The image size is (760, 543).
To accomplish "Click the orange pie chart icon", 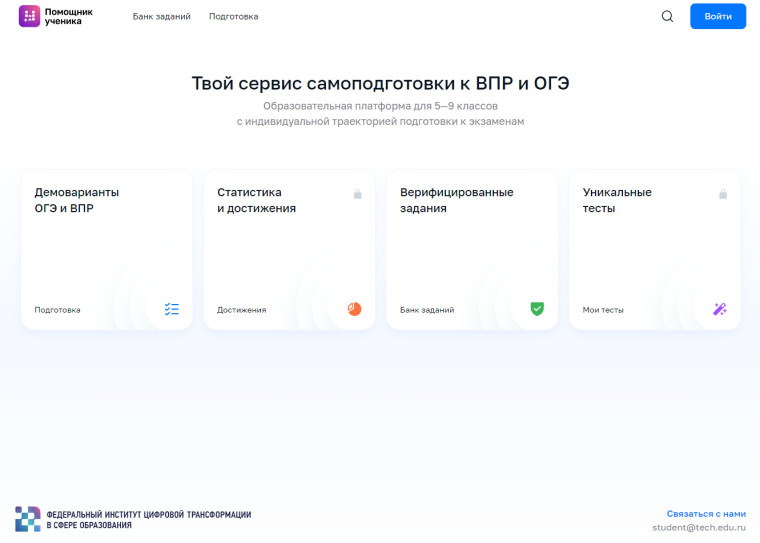I will click(354, 309).
